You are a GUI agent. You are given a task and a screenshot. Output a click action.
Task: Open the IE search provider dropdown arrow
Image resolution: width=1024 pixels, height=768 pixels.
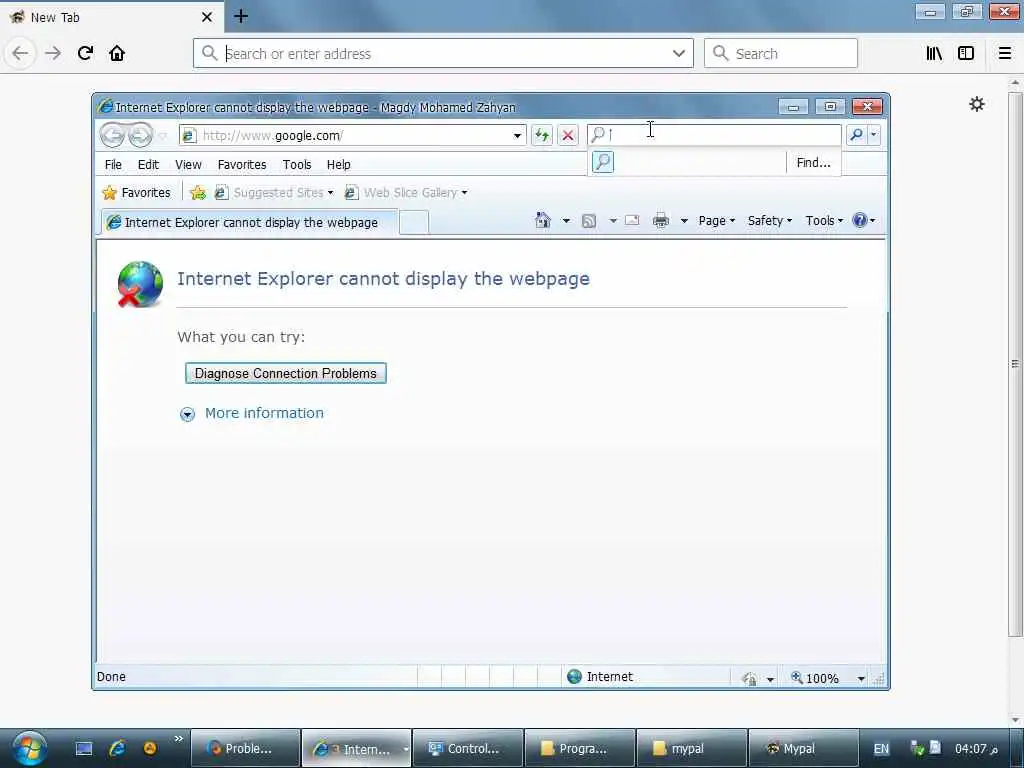[x=873, y=135]
